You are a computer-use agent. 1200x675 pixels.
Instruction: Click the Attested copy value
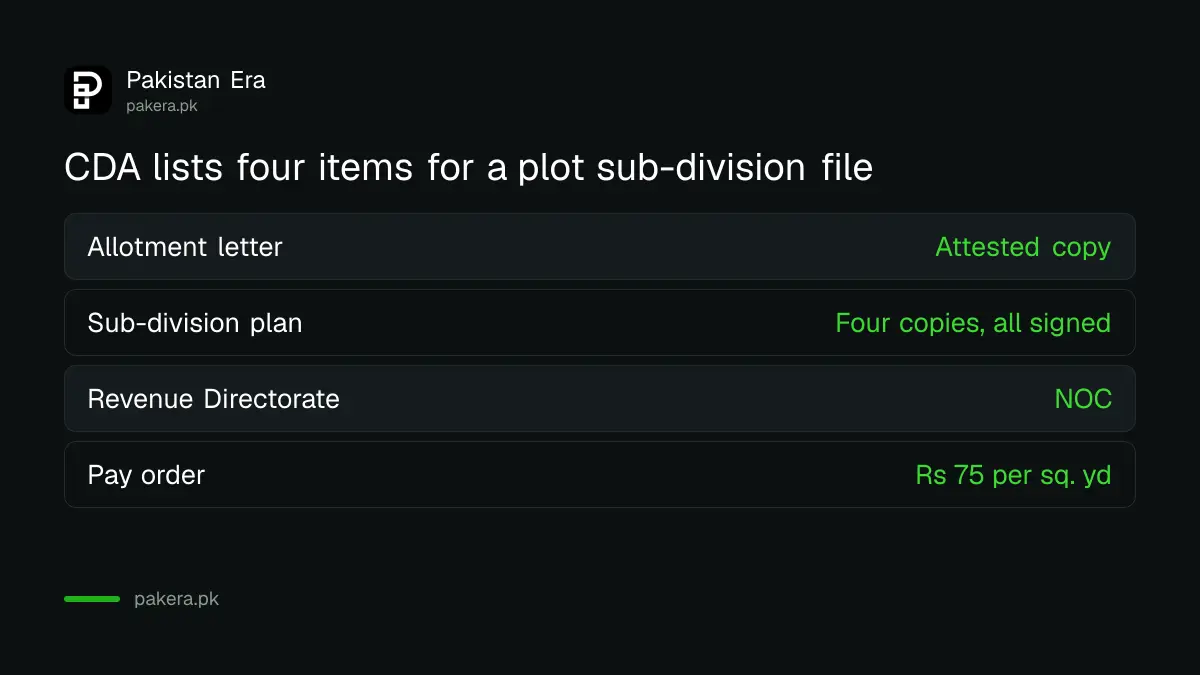pos(1023,247)
